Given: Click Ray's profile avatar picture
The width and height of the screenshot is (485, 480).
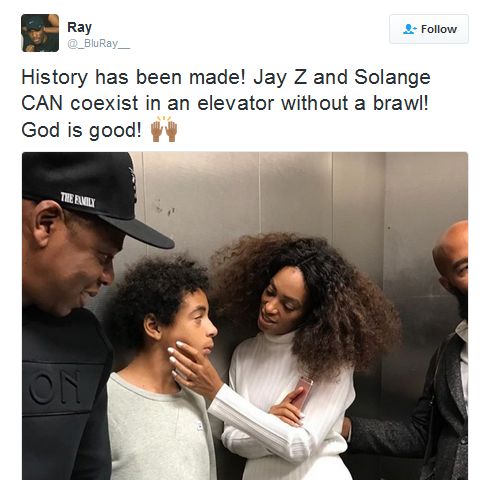Looking at the screenshot, I should click(x=40, y=33).
